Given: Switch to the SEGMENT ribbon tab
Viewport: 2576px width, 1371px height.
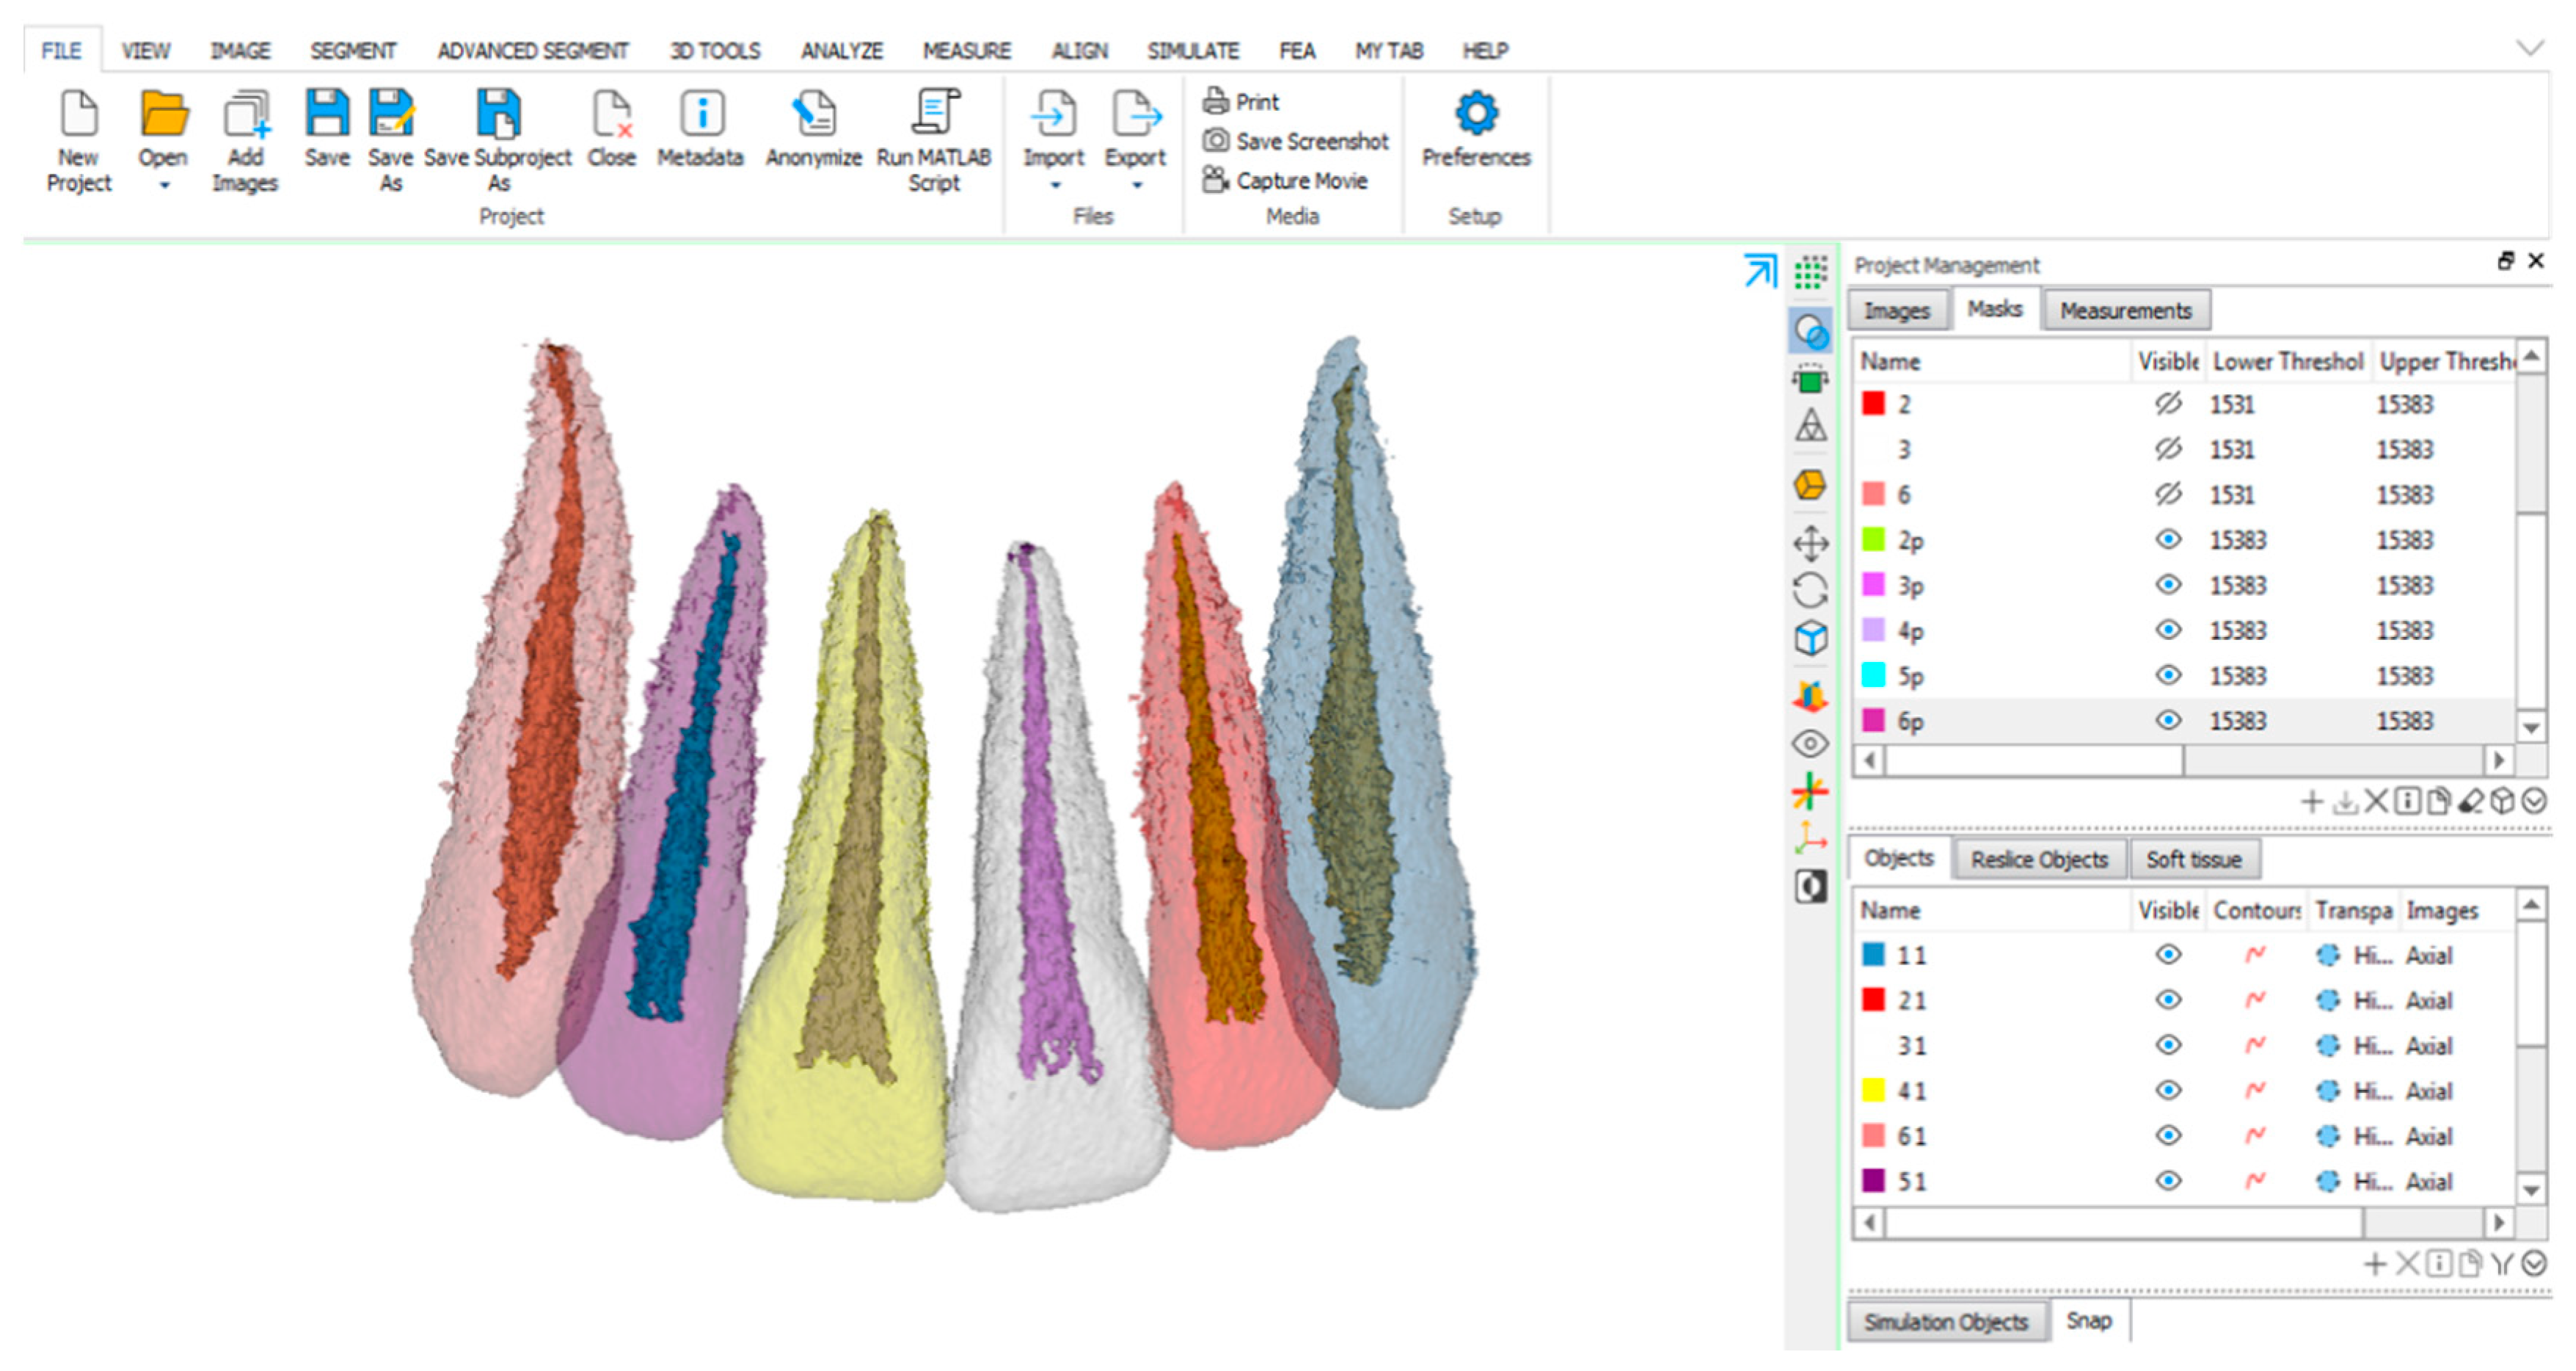Looking at the screenshot, I should click(352, 51).
